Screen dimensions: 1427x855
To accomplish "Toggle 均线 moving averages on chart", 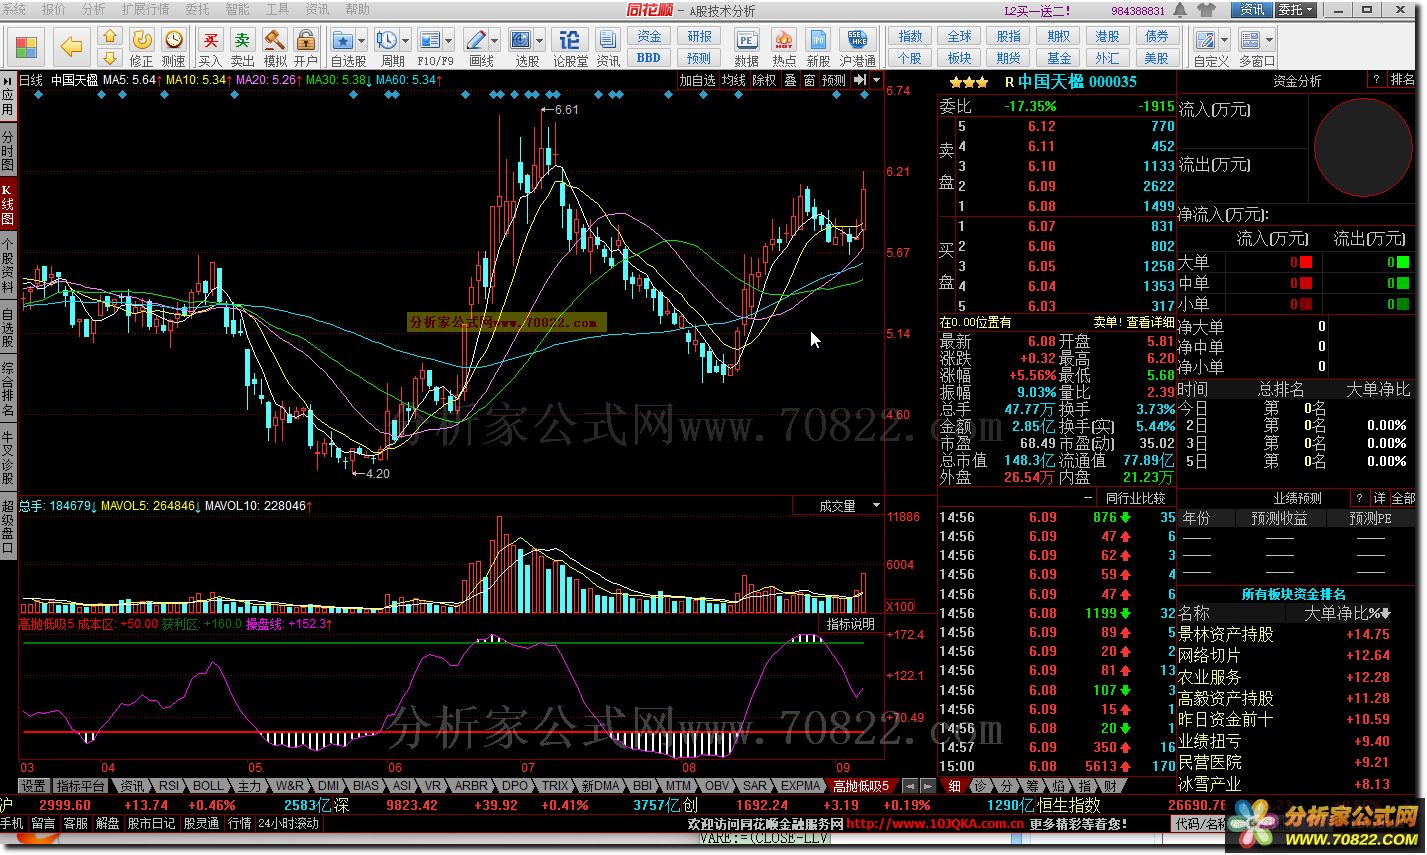I will click(x=734, y=80).
